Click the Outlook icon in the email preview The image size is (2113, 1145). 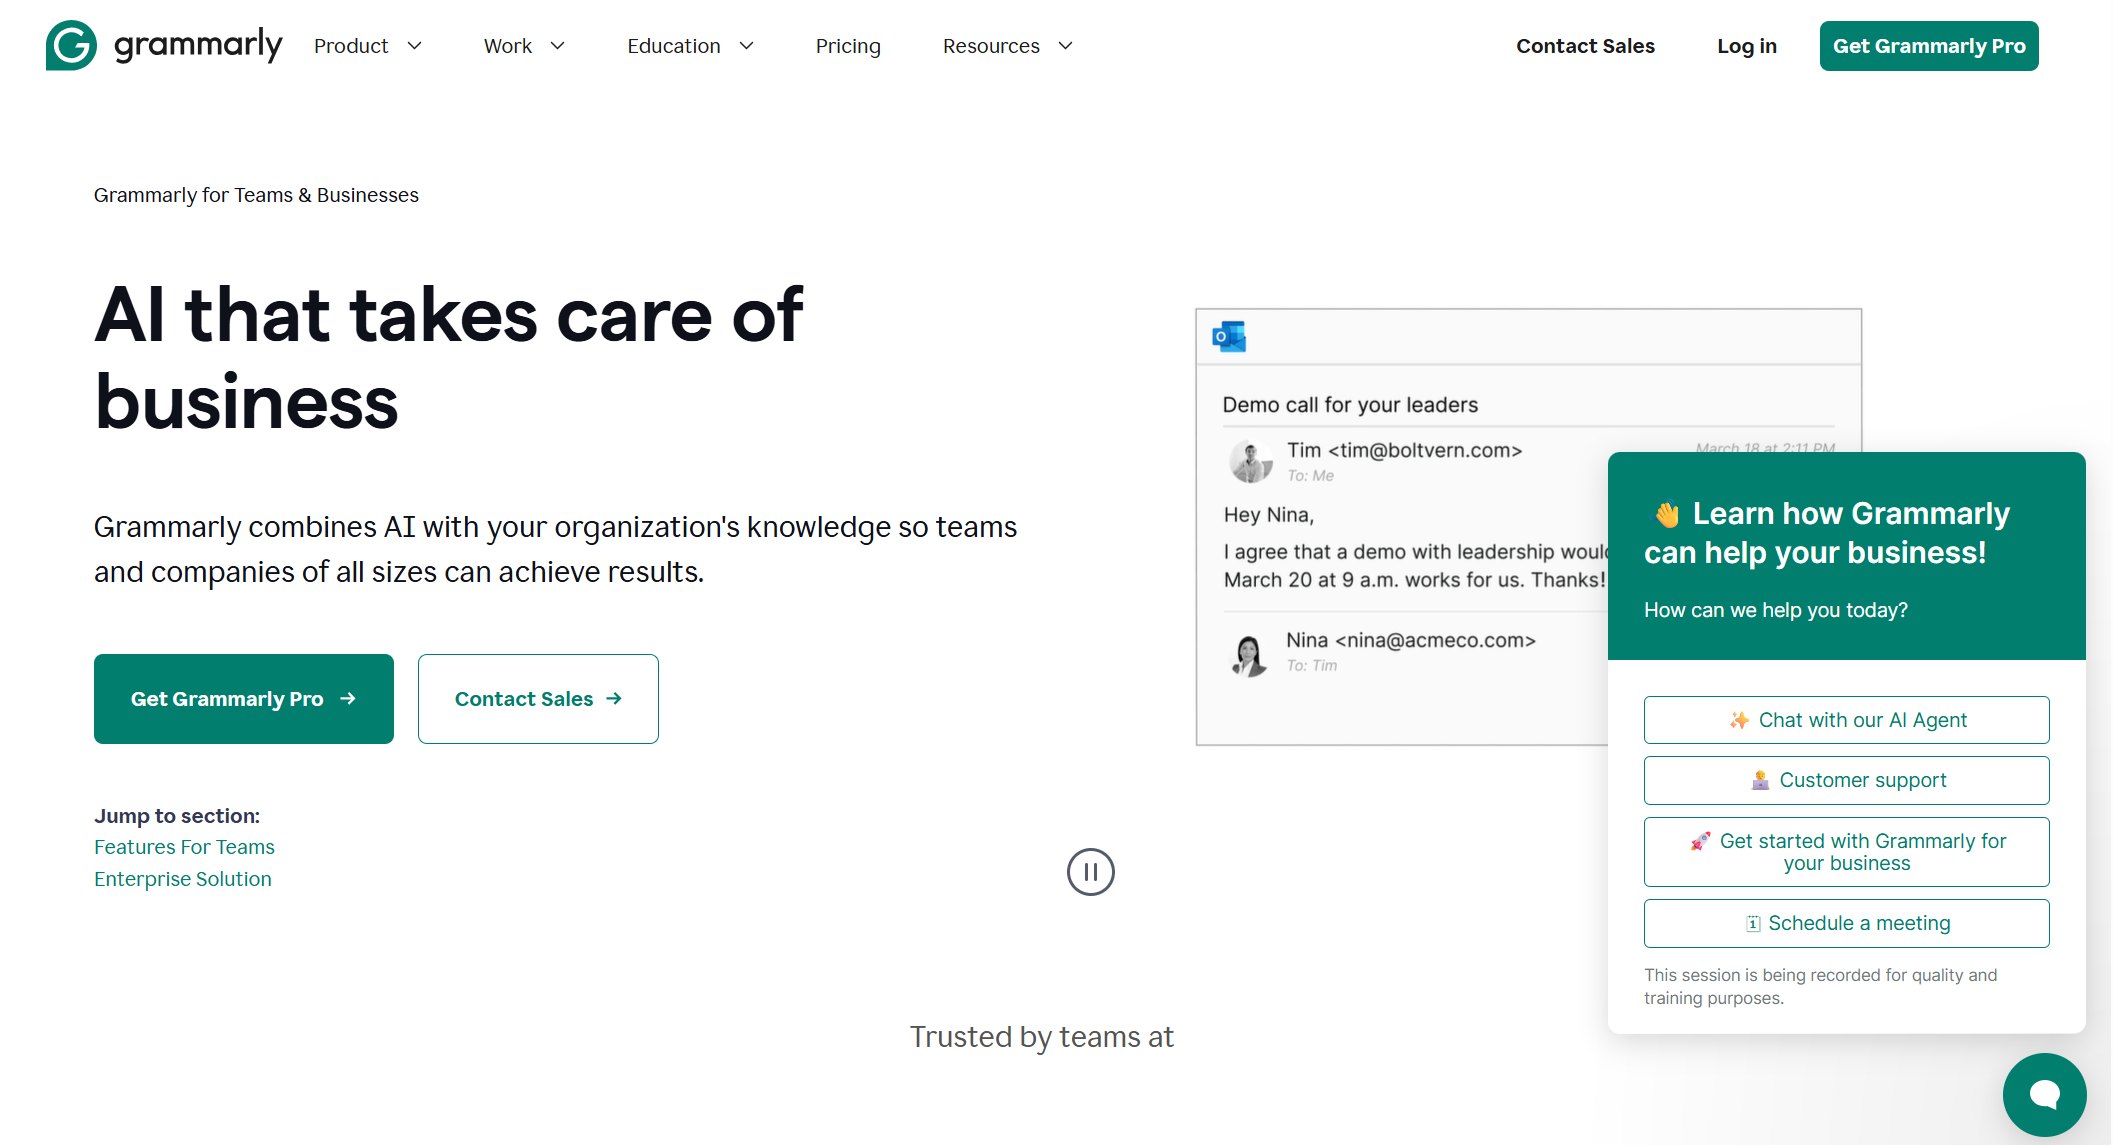1231,336
